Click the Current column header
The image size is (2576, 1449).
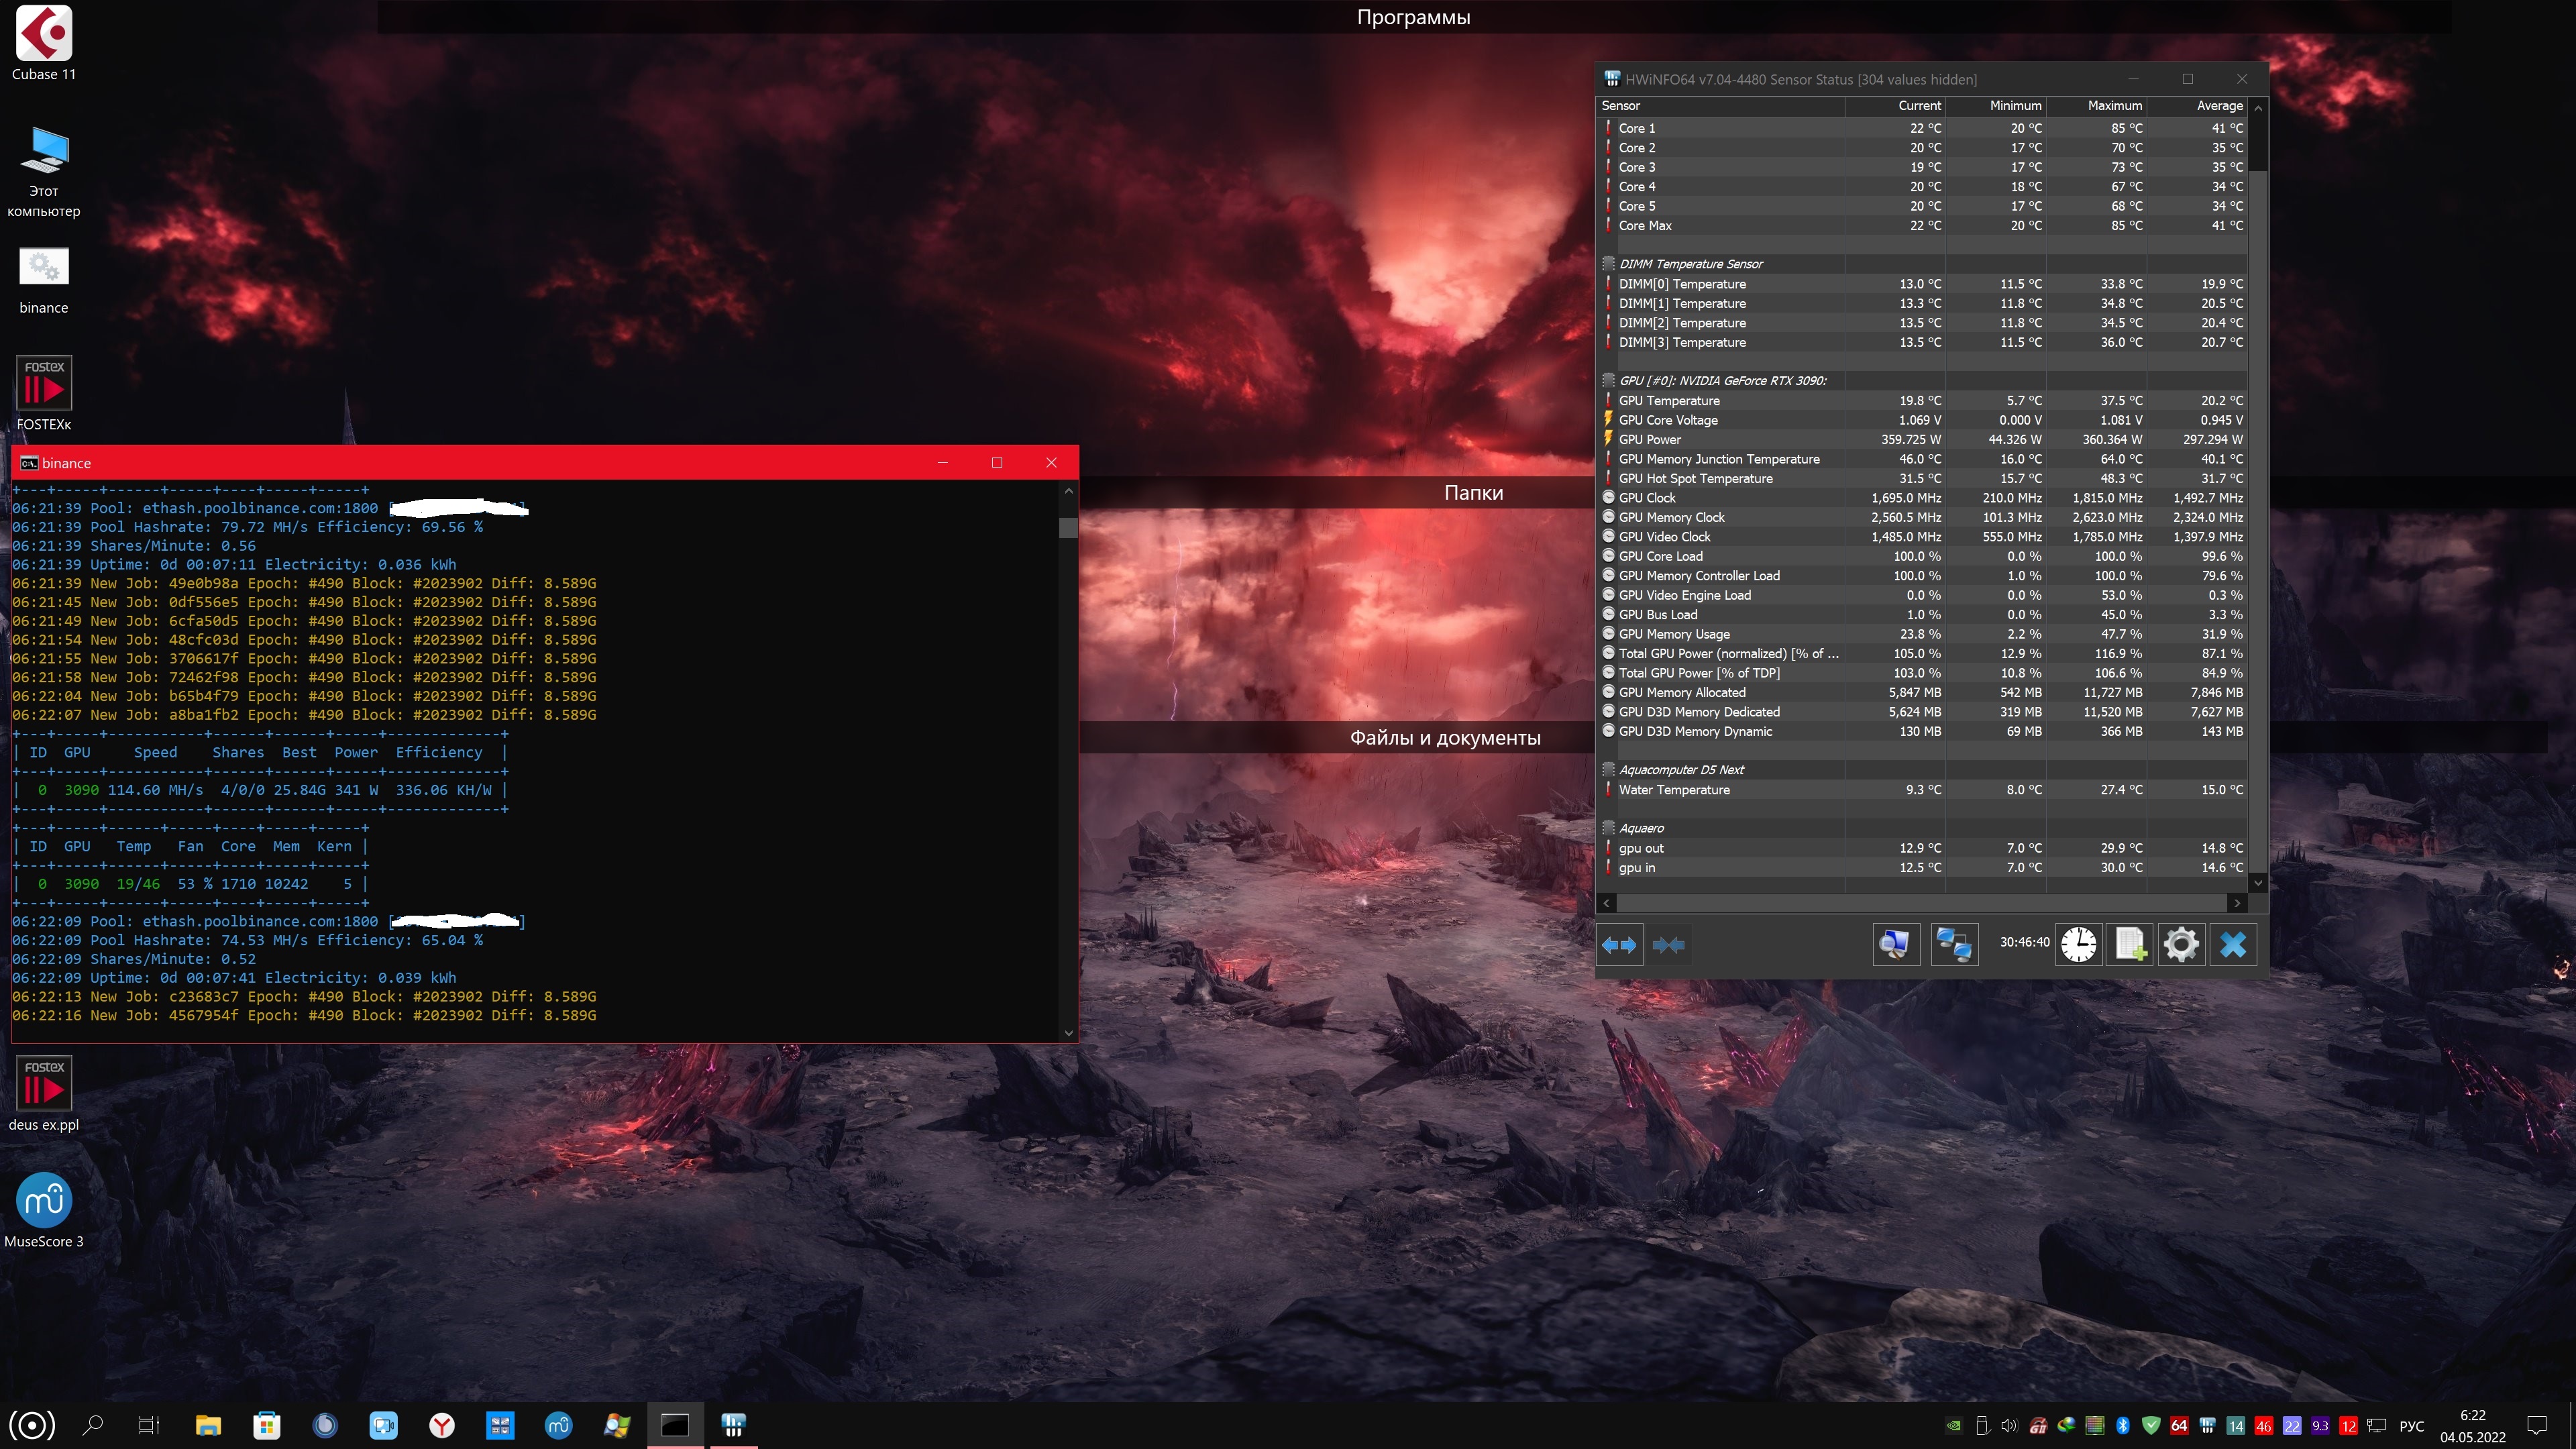click(1919, 106)
